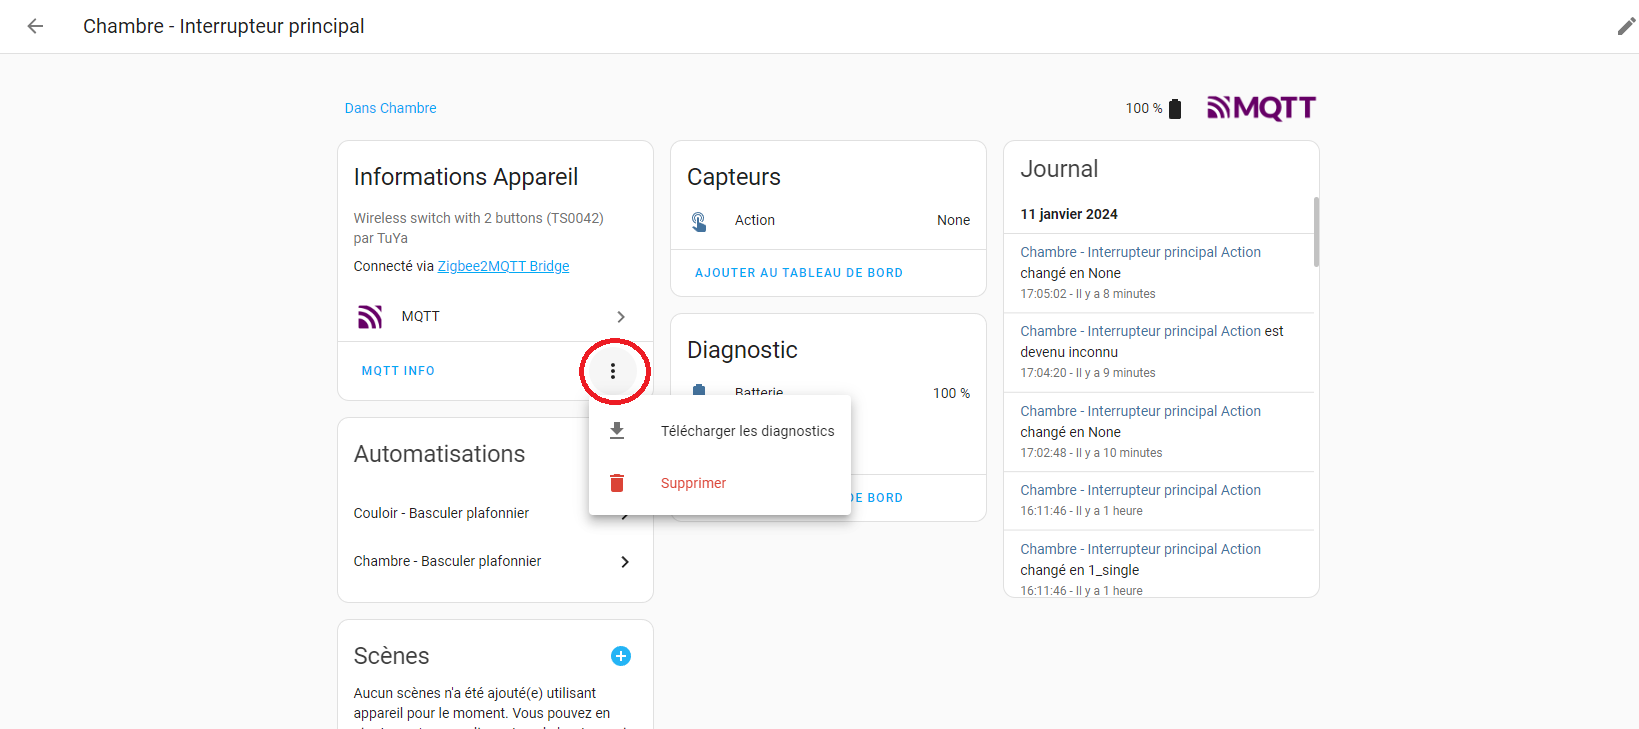Screen dimensions: 1639x729
Task: Choose Supprimer from the popup menu
Action: coord(693,483)
